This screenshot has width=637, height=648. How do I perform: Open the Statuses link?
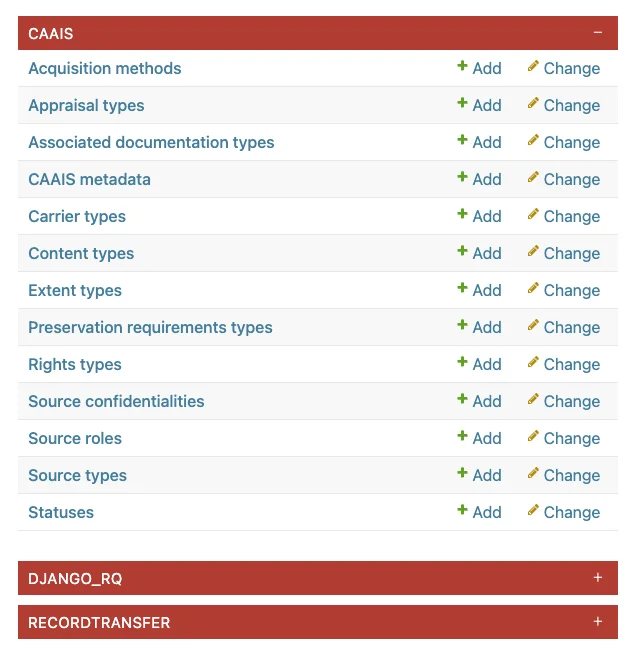click(x=61, y=512)
